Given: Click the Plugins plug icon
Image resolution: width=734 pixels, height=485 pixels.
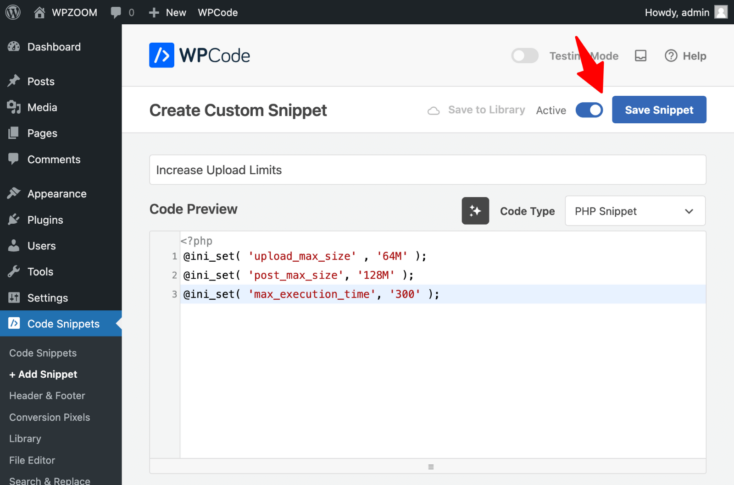Looking at the screenshot, I should [x=14, y=219].
